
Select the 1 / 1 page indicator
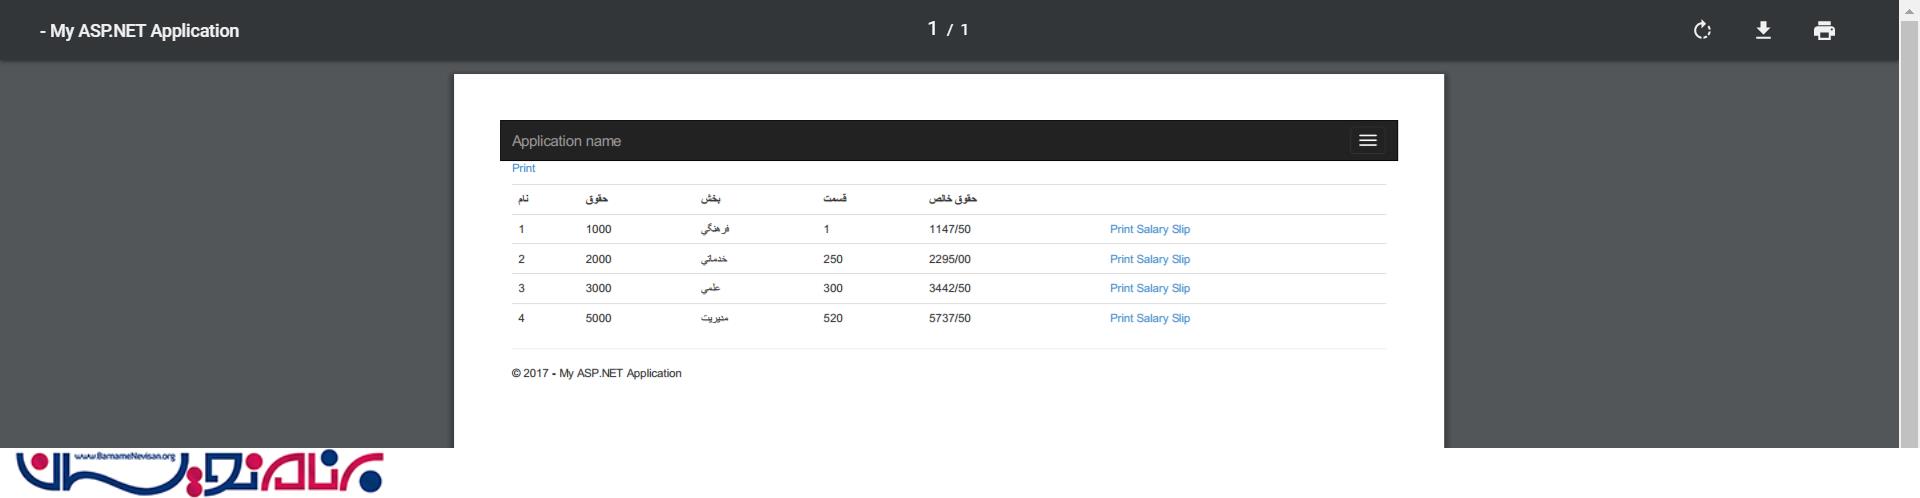pyautogui.click(x=947, y=29)
